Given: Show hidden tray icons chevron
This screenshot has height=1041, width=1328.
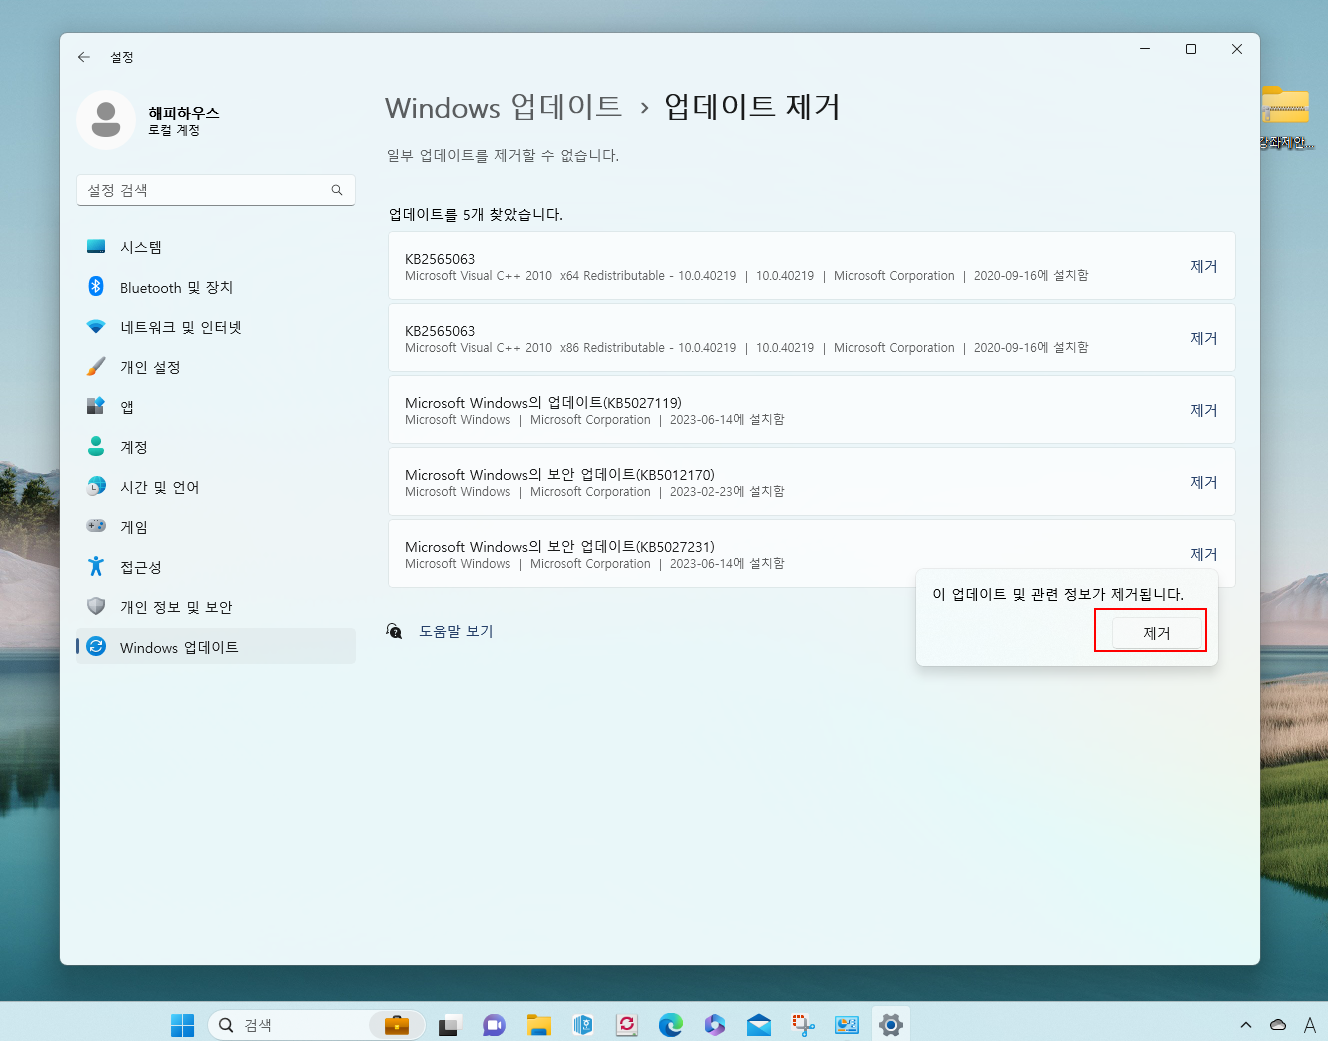Looking at the screenshot, I should click(1246, 1025).
